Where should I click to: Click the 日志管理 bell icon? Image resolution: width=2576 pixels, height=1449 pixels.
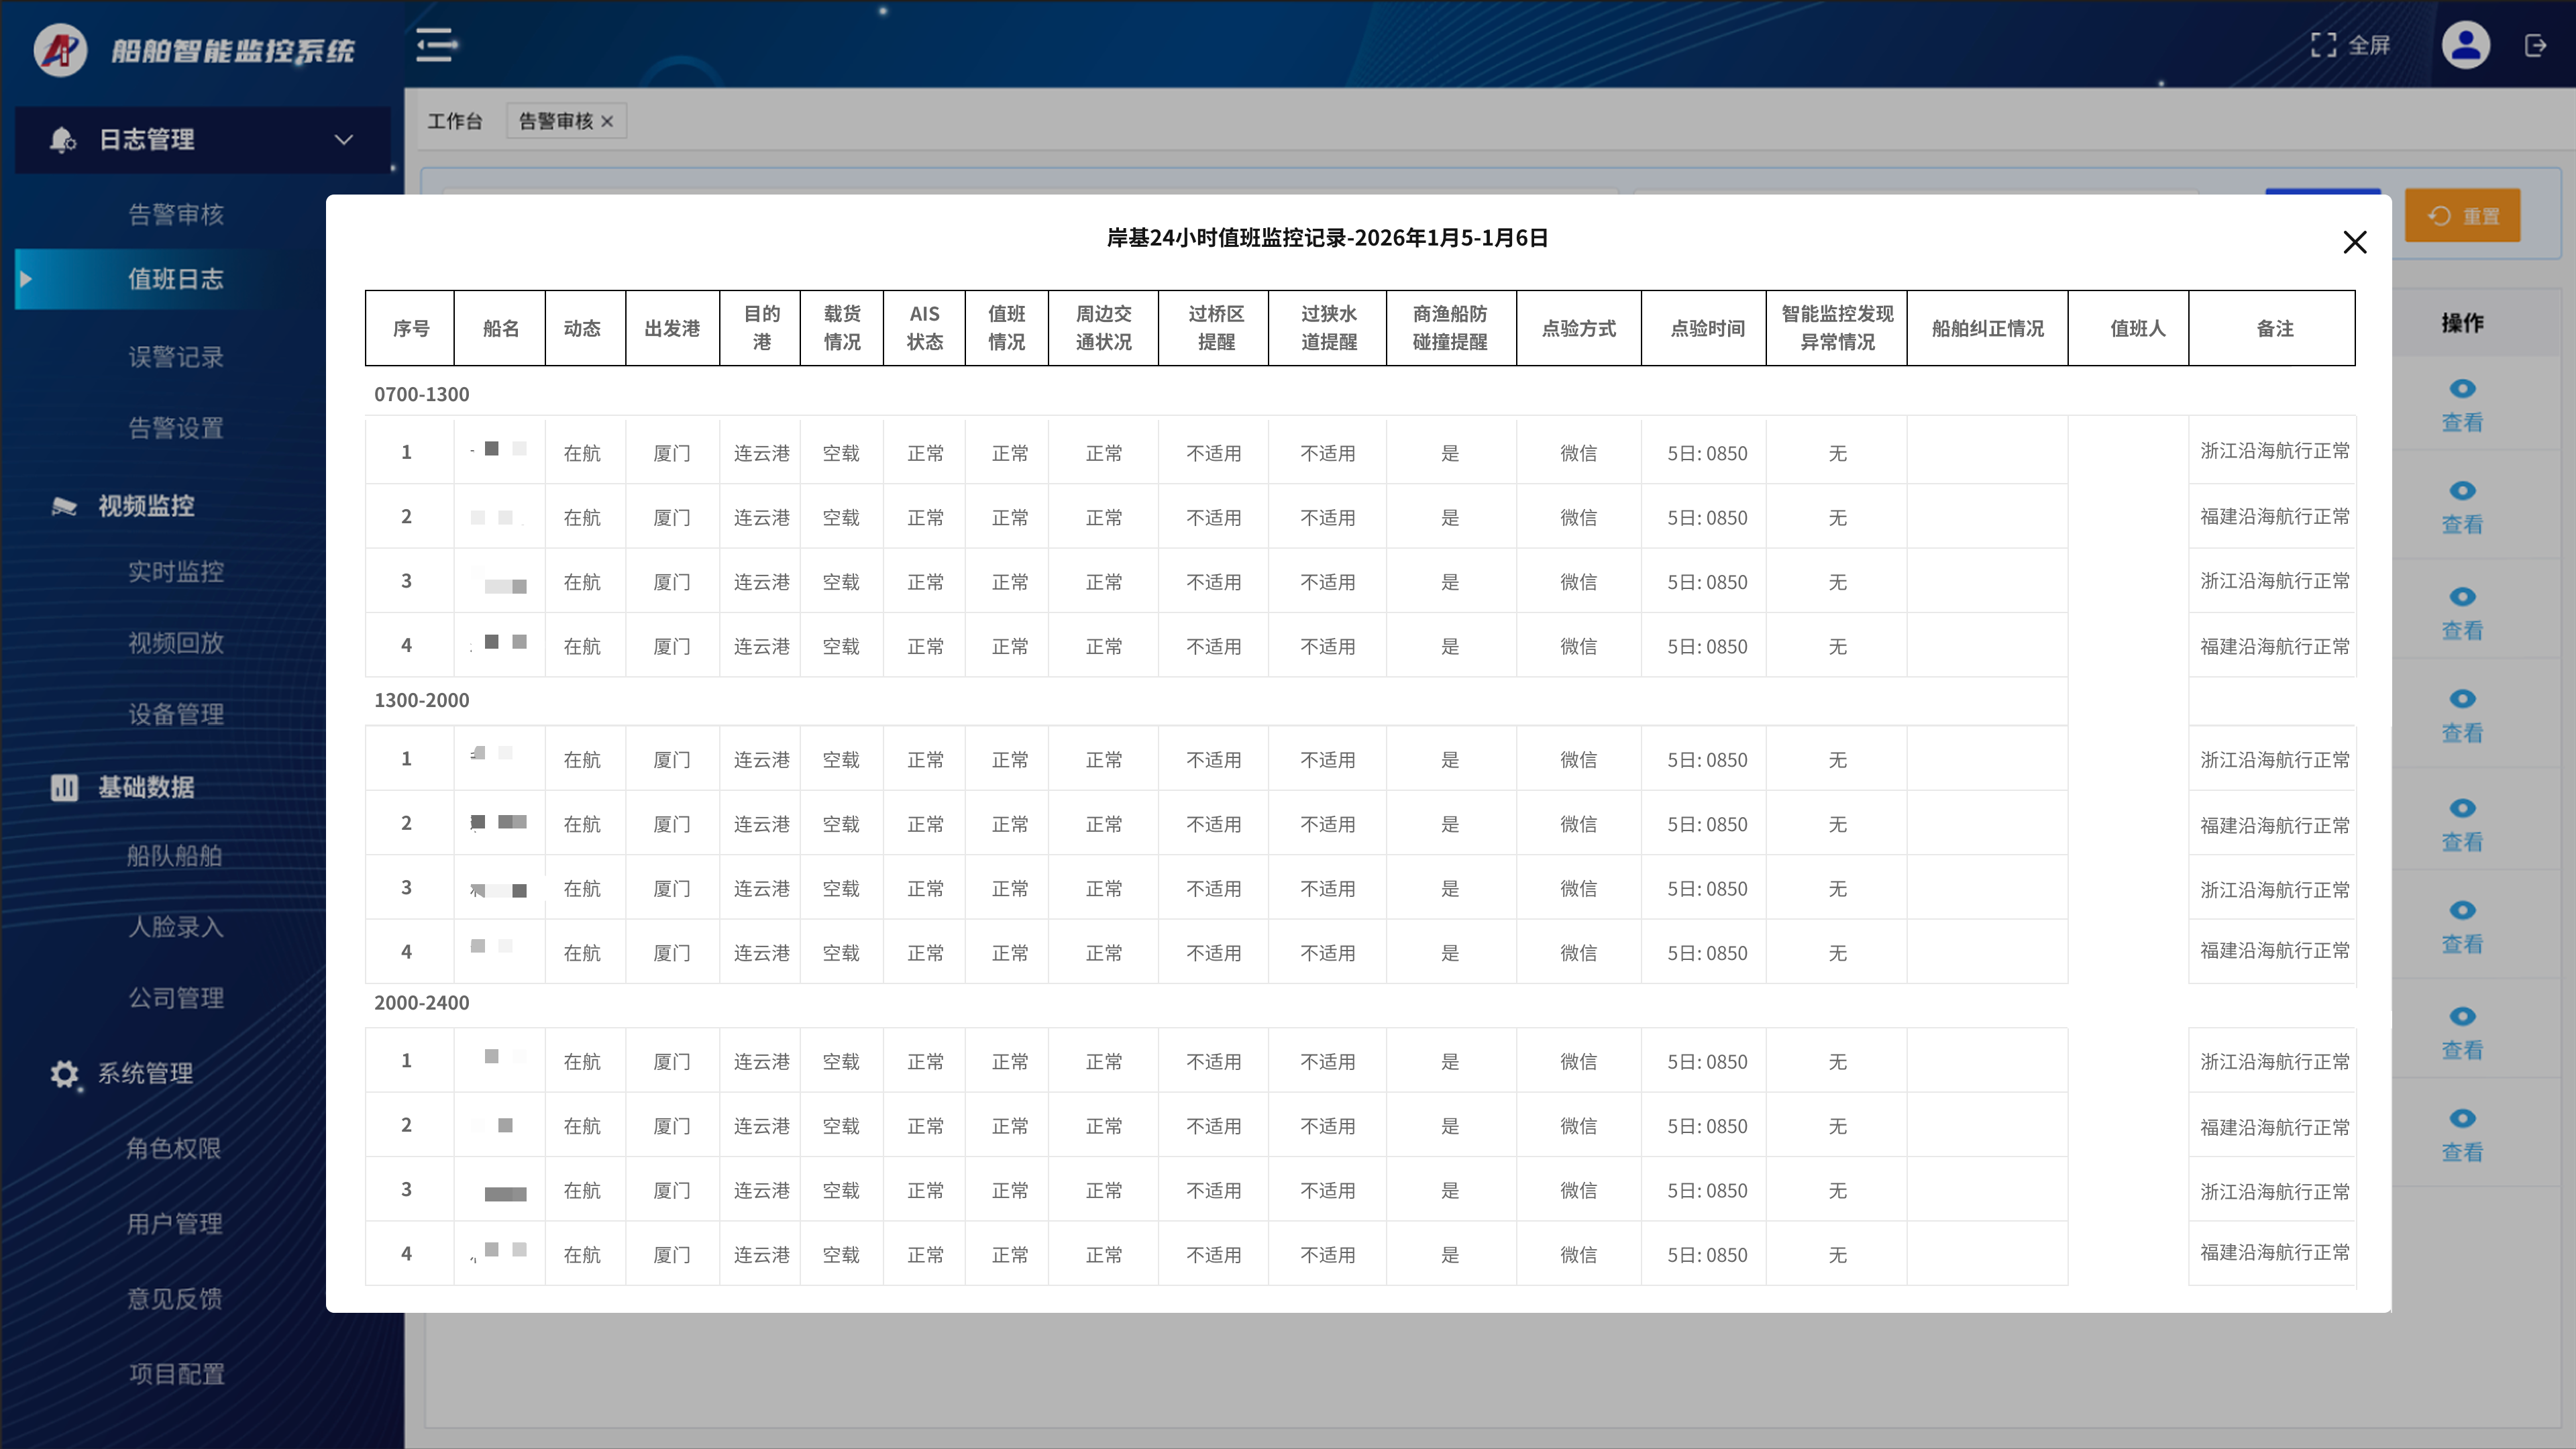[62, 140]
